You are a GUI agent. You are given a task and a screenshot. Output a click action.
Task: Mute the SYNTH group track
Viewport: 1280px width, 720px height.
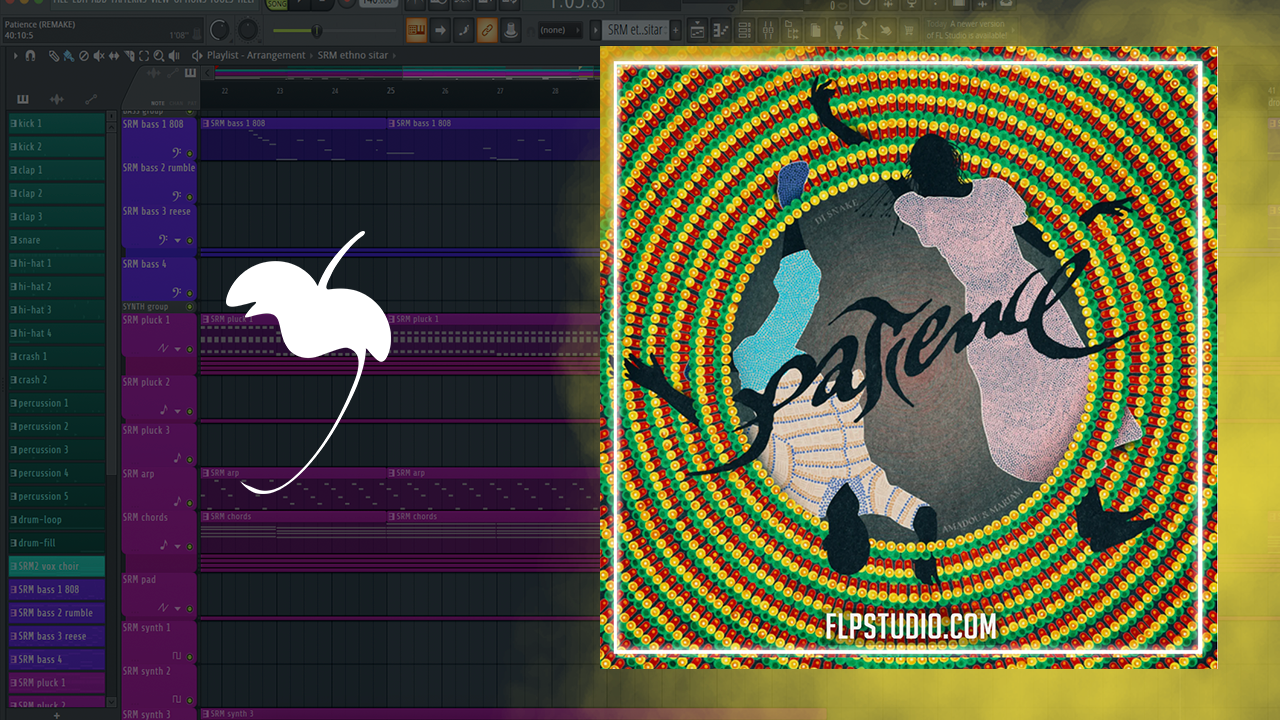(190, 306)
